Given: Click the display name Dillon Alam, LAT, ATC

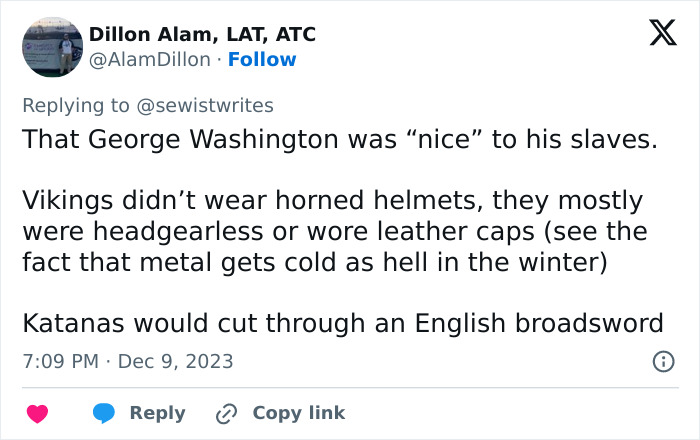Looking at the screenshot, I should [202, 34].
